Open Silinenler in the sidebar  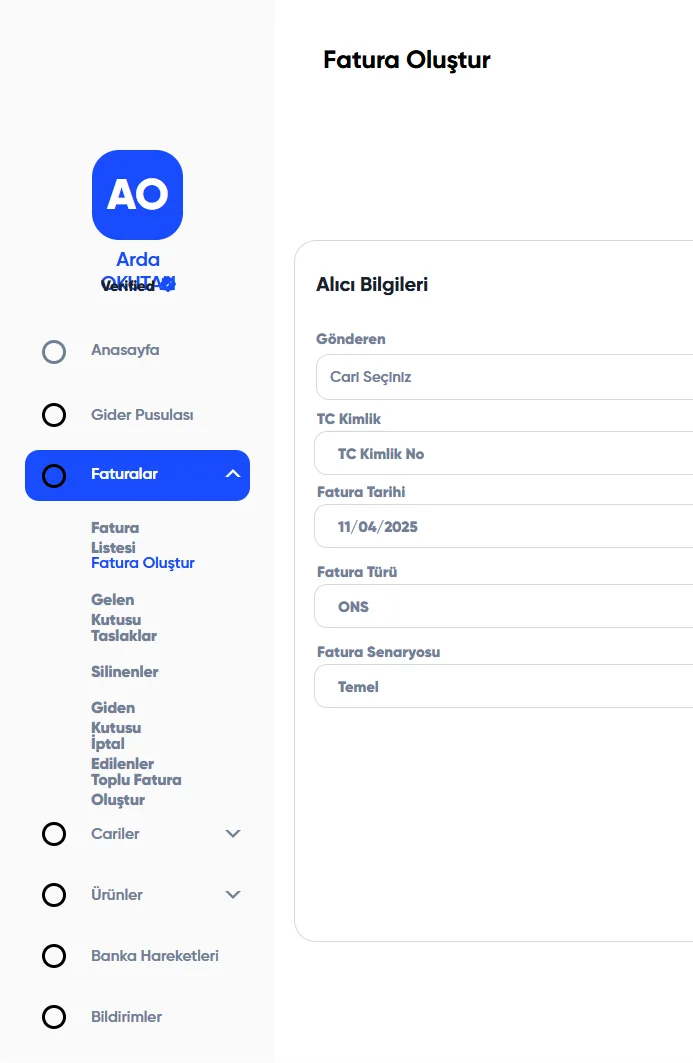125,672
